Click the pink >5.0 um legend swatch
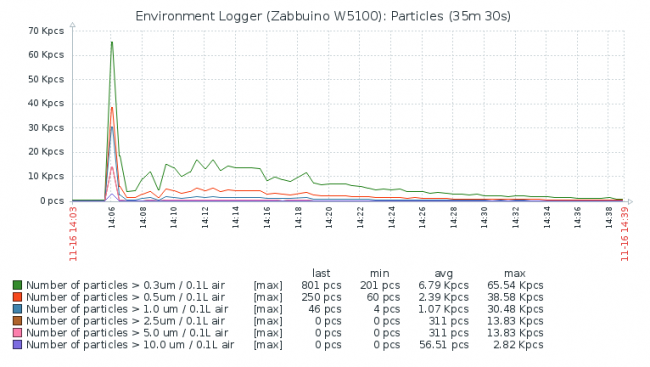Viewport: 650px width, 367px height. [x=17, y=333]
